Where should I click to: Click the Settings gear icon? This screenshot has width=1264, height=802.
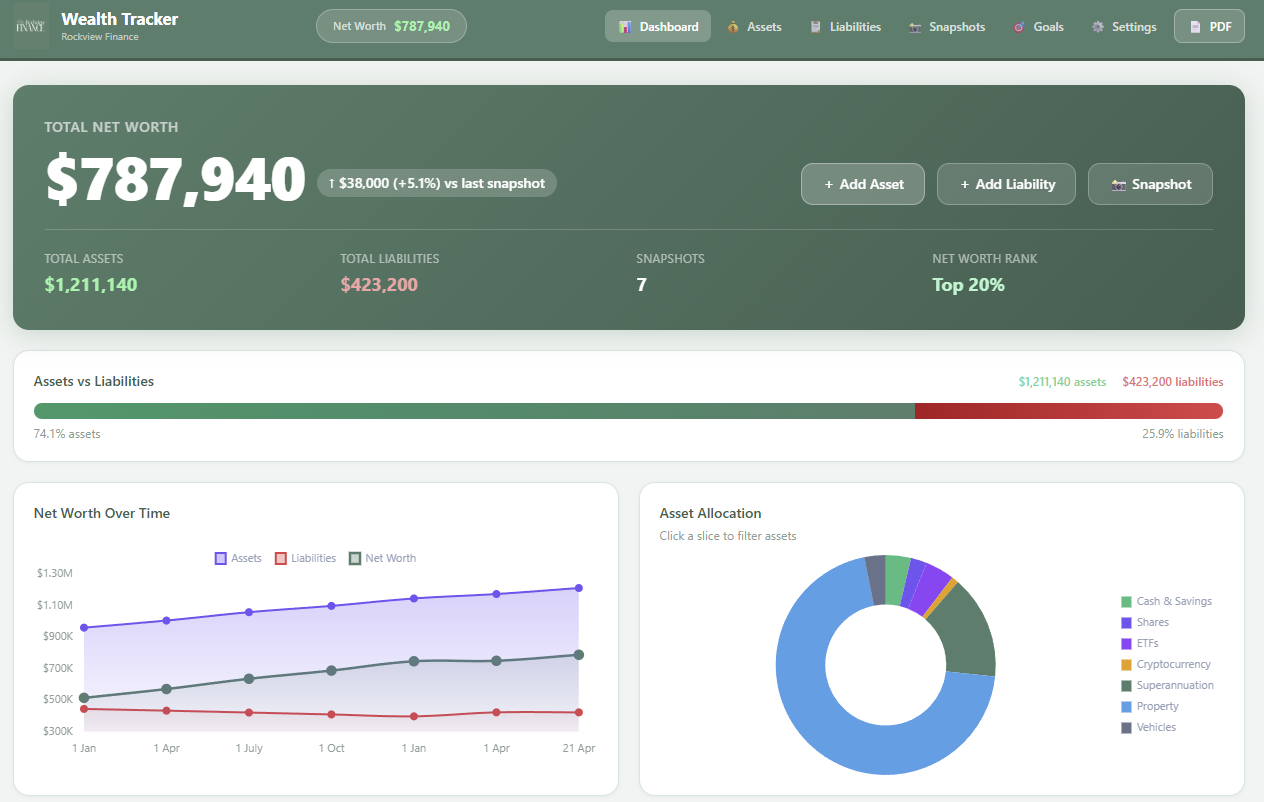pos(1098,27)
